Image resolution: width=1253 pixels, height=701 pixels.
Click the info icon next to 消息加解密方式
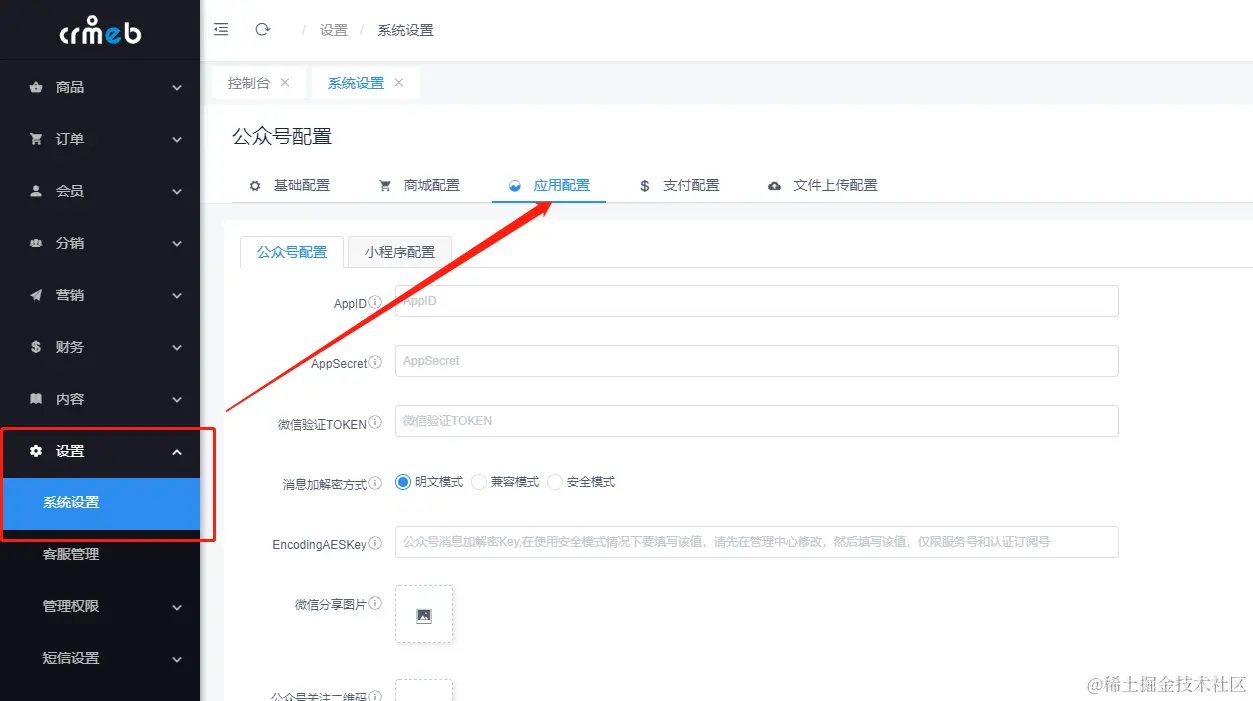pyautogui.click(x=375, y=483)
